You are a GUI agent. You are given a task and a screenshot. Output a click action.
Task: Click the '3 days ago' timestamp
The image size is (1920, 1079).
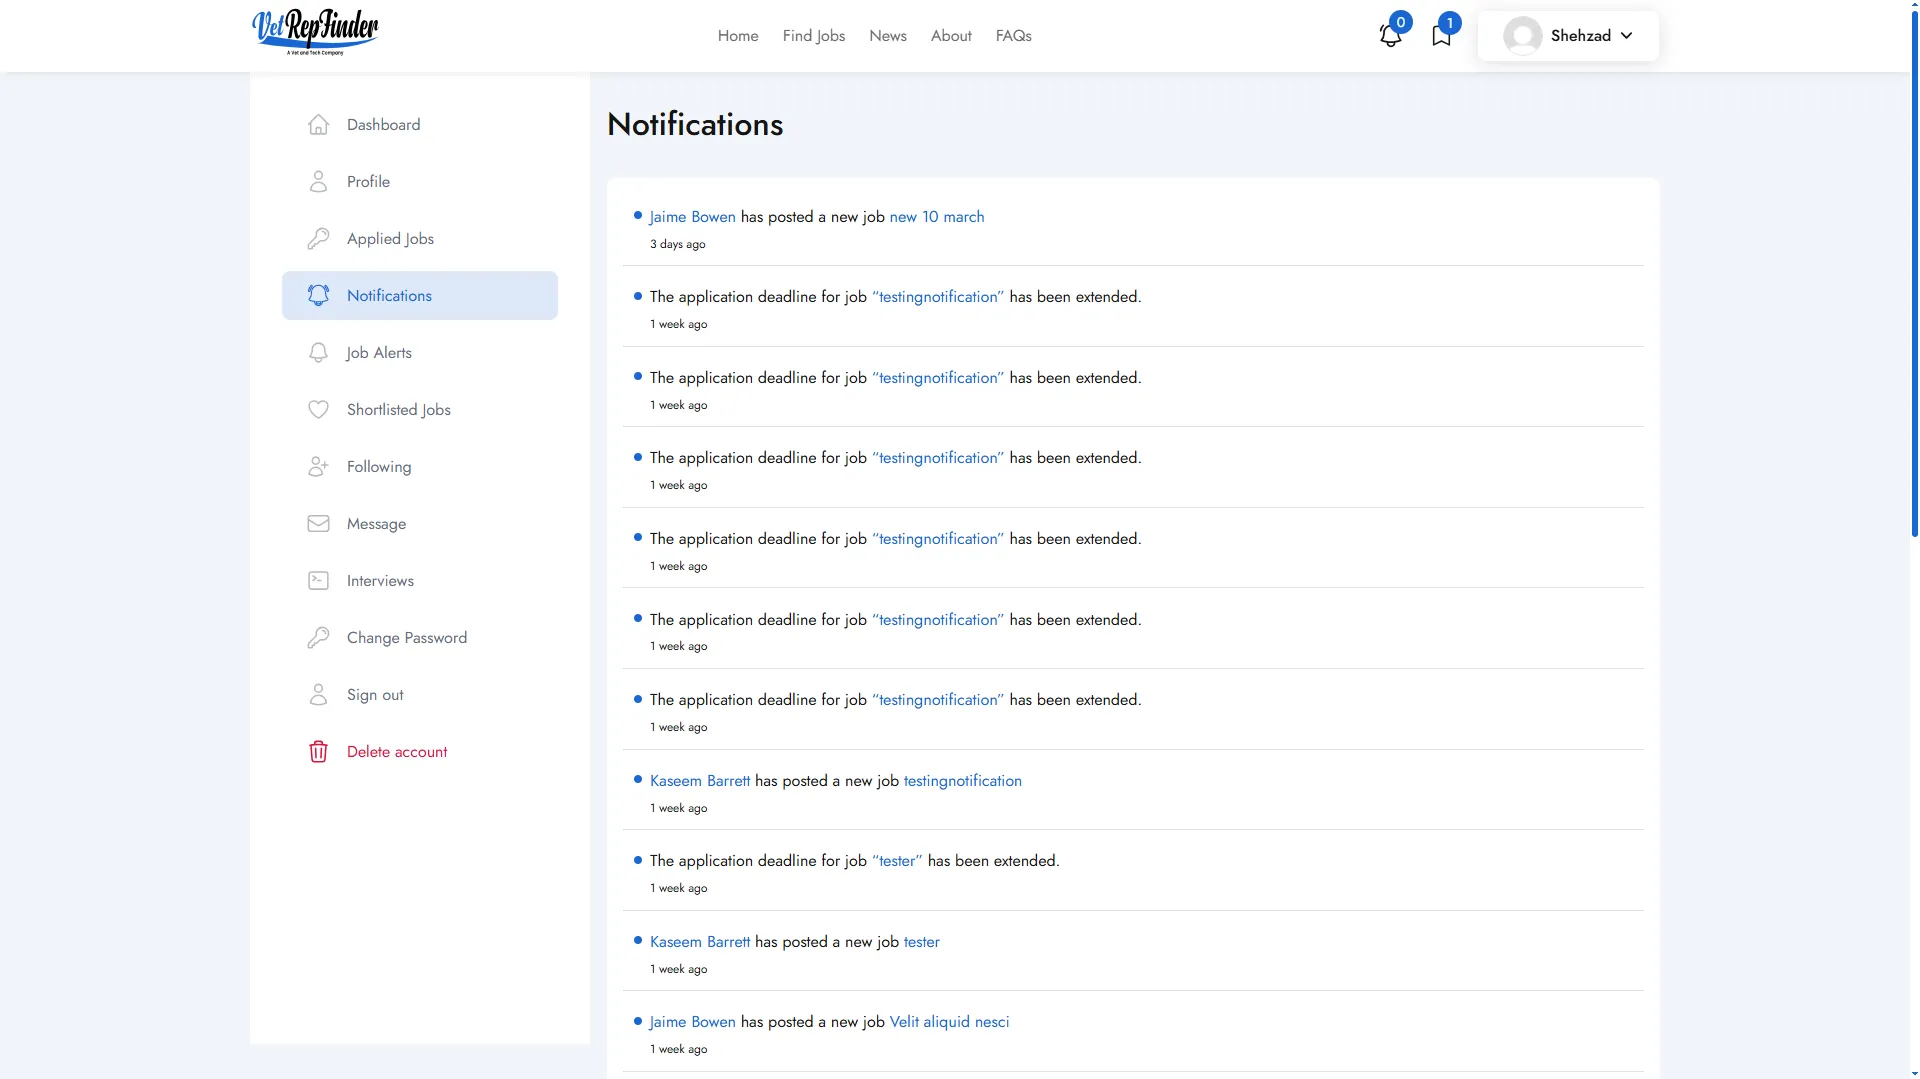point(678,244)
